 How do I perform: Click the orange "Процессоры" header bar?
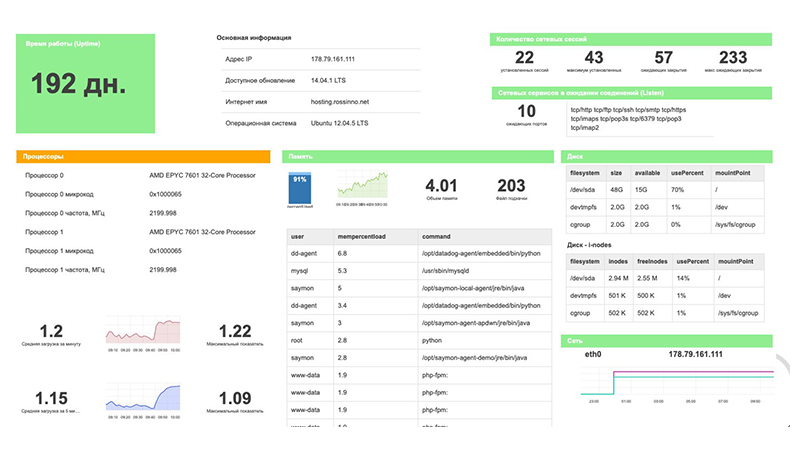(x=143, y=157)
